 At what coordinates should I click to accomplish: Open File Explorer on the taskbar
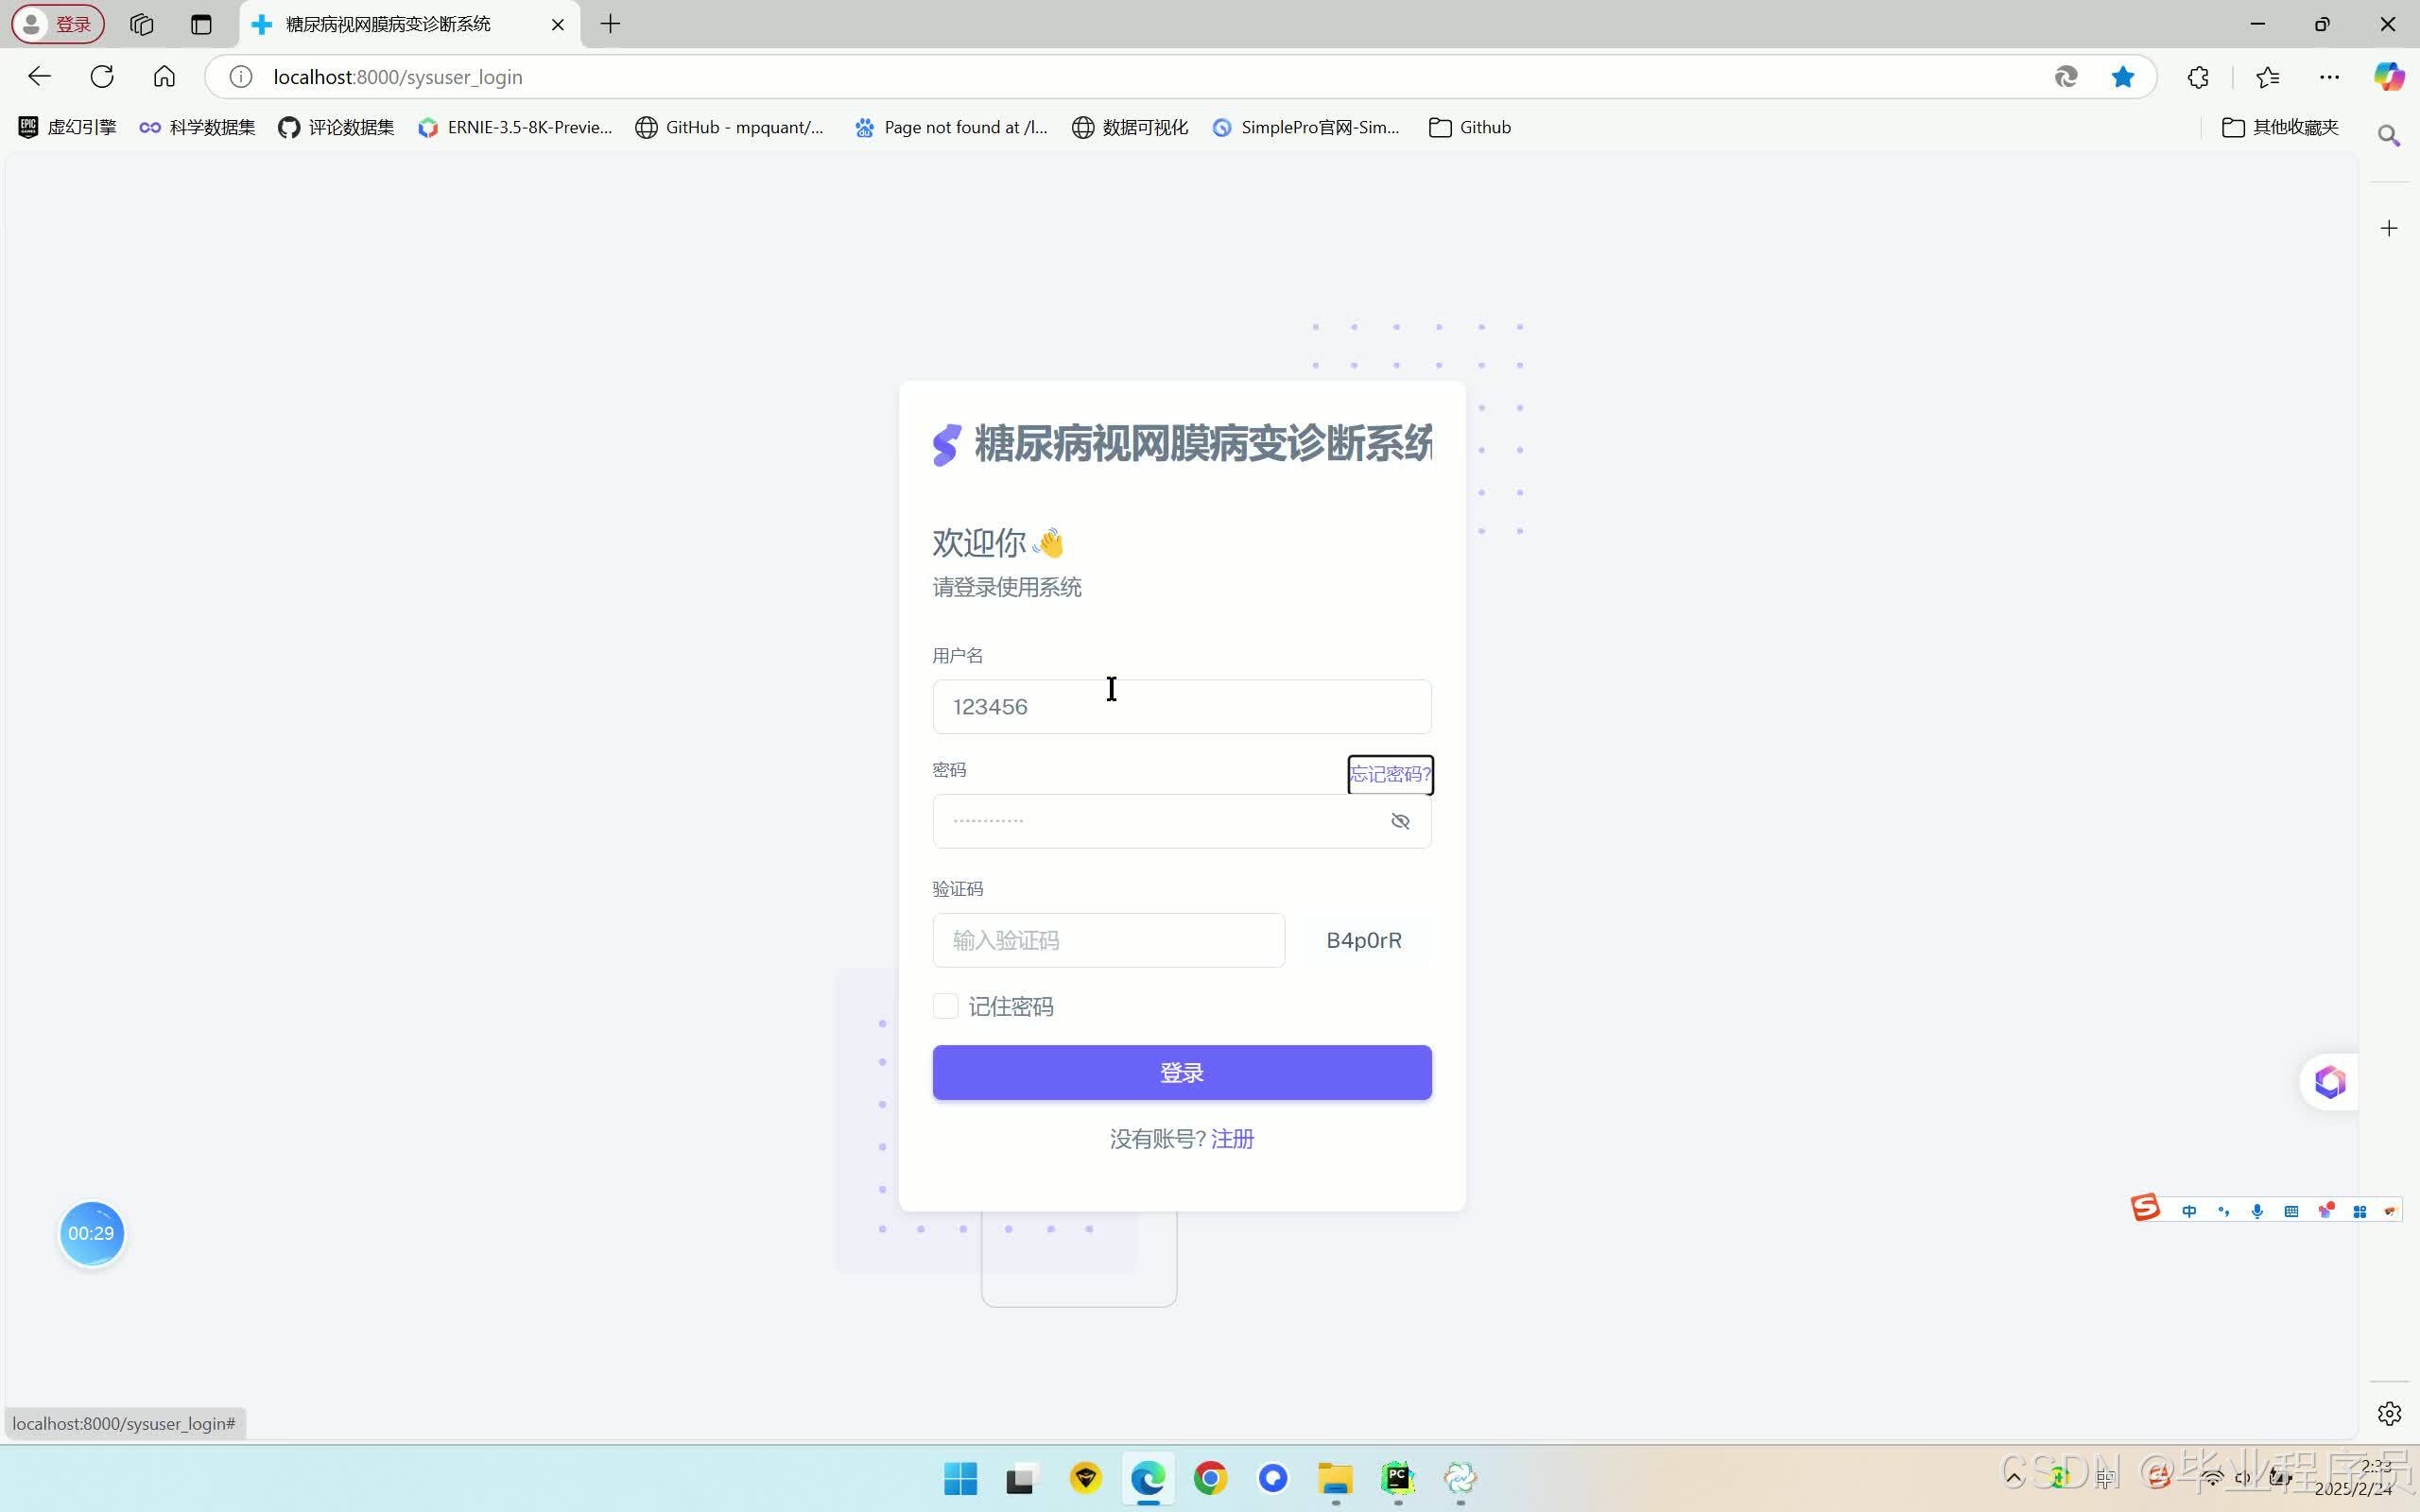click(1335, 1478)
